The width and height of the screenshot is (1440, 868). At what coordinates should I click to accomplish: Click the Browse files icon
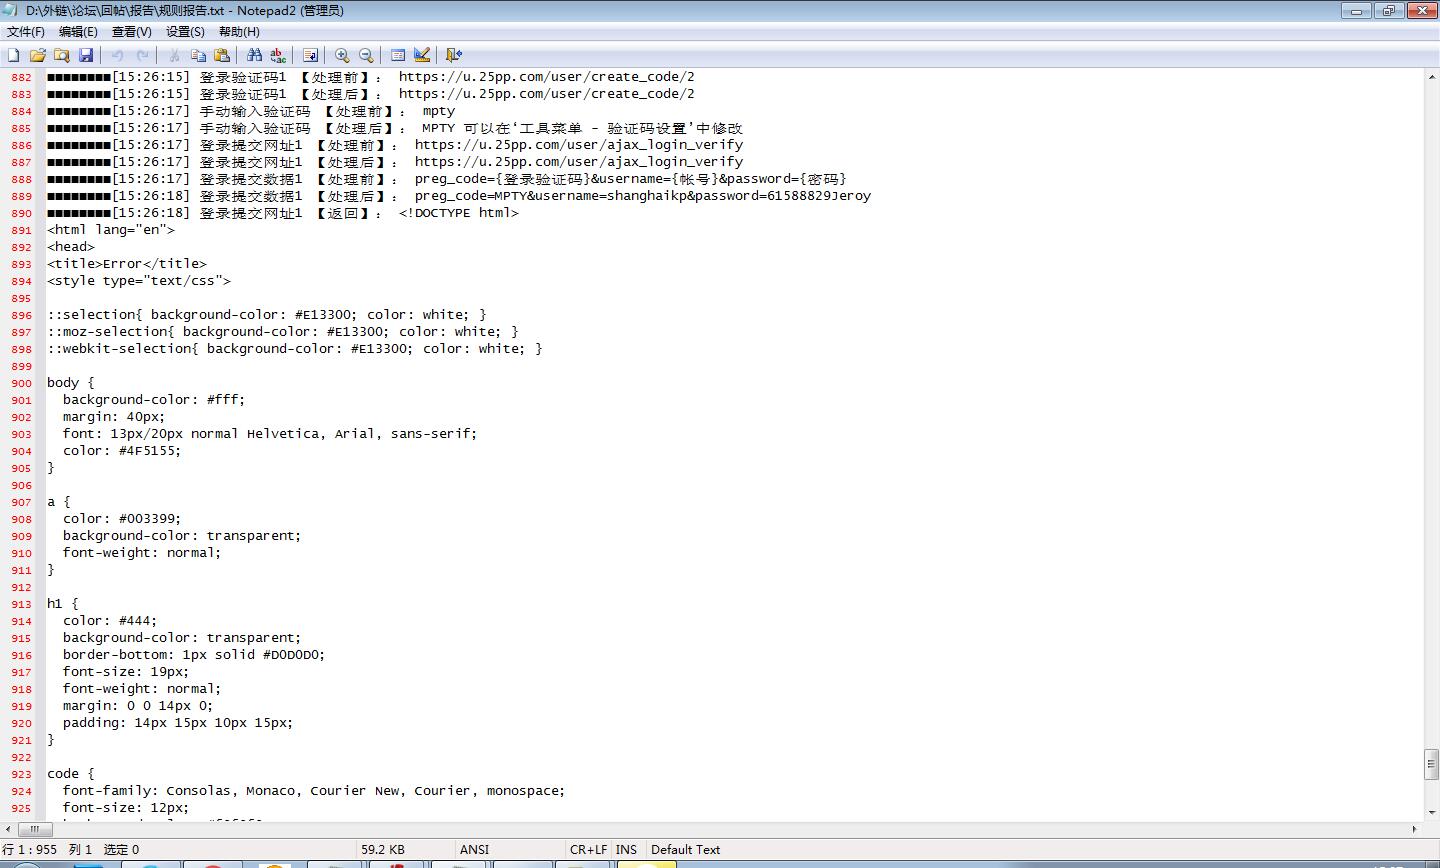pyautogui.click(x=62, y=55)
